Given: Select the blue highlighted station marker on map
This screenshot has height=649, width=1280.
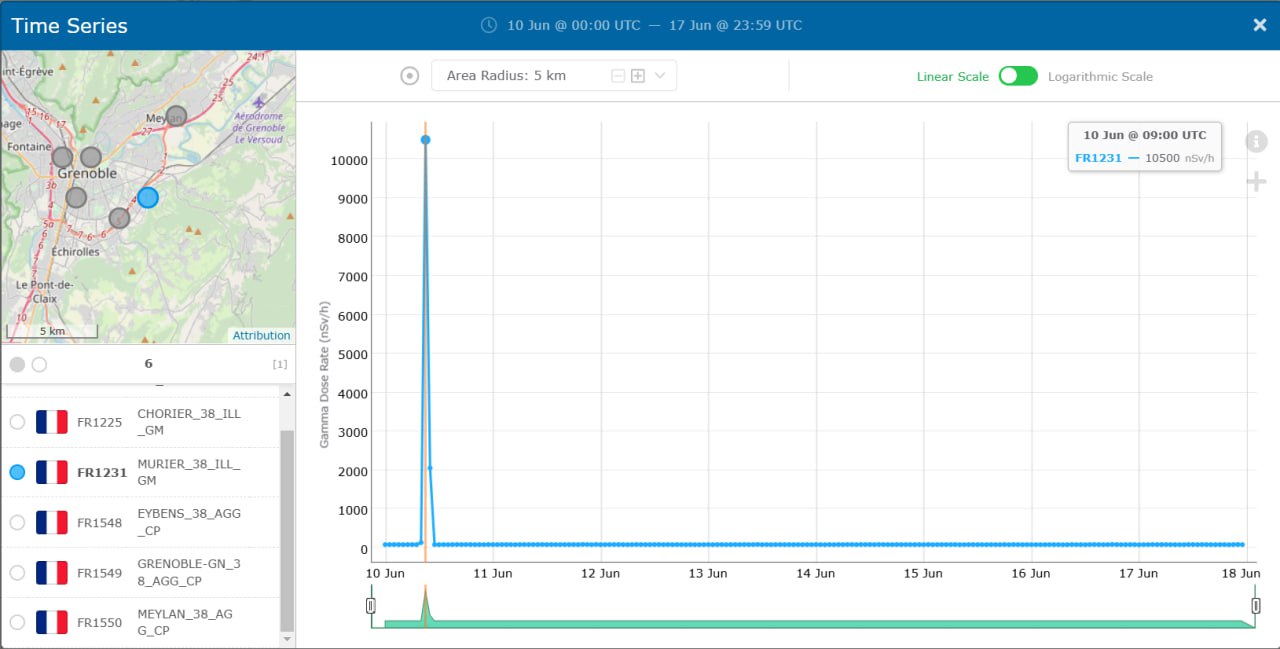Looking at the screenshot, I should coord(148,198).
